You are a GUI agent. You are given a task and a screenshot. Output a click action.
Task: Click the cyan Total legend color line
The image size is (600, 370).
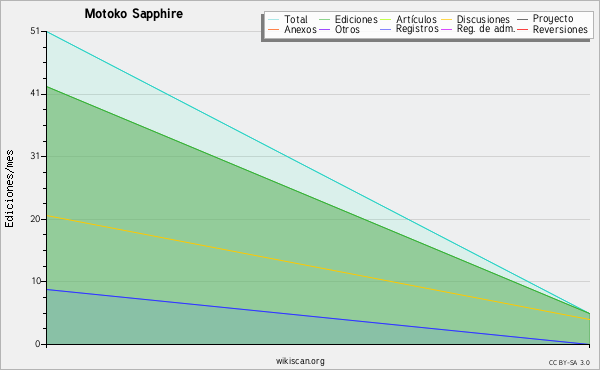pos(274,20)
